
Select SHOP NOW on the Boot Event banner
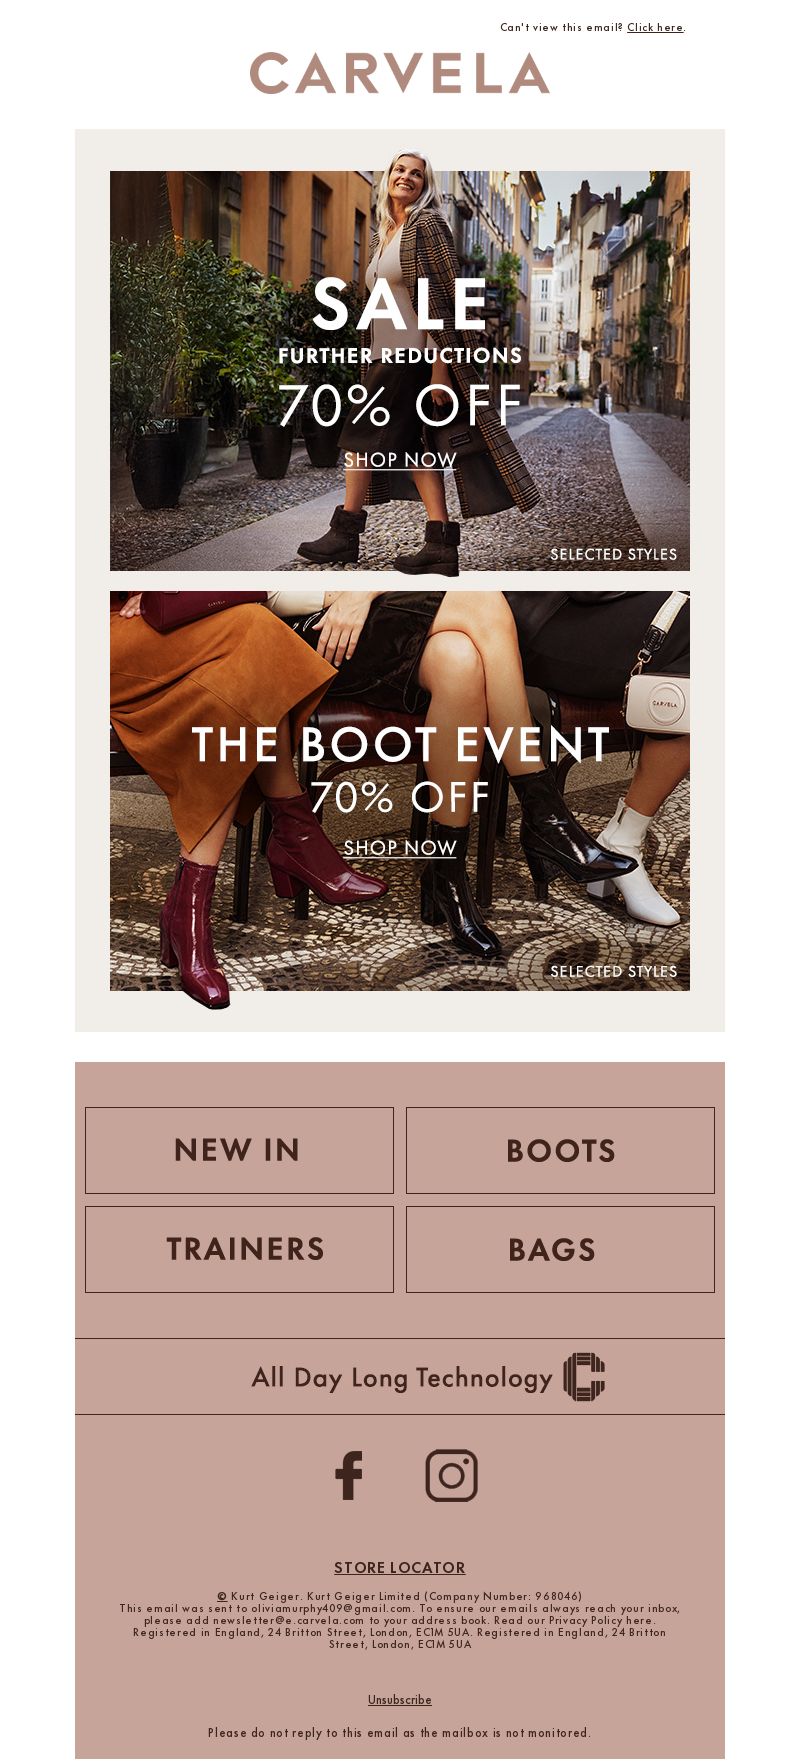tap(400, 848)
